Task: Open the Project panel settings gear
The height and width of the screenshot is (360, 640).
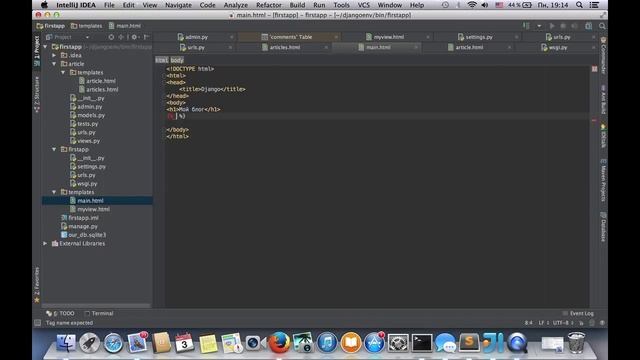Action: (x=134, y=37)
